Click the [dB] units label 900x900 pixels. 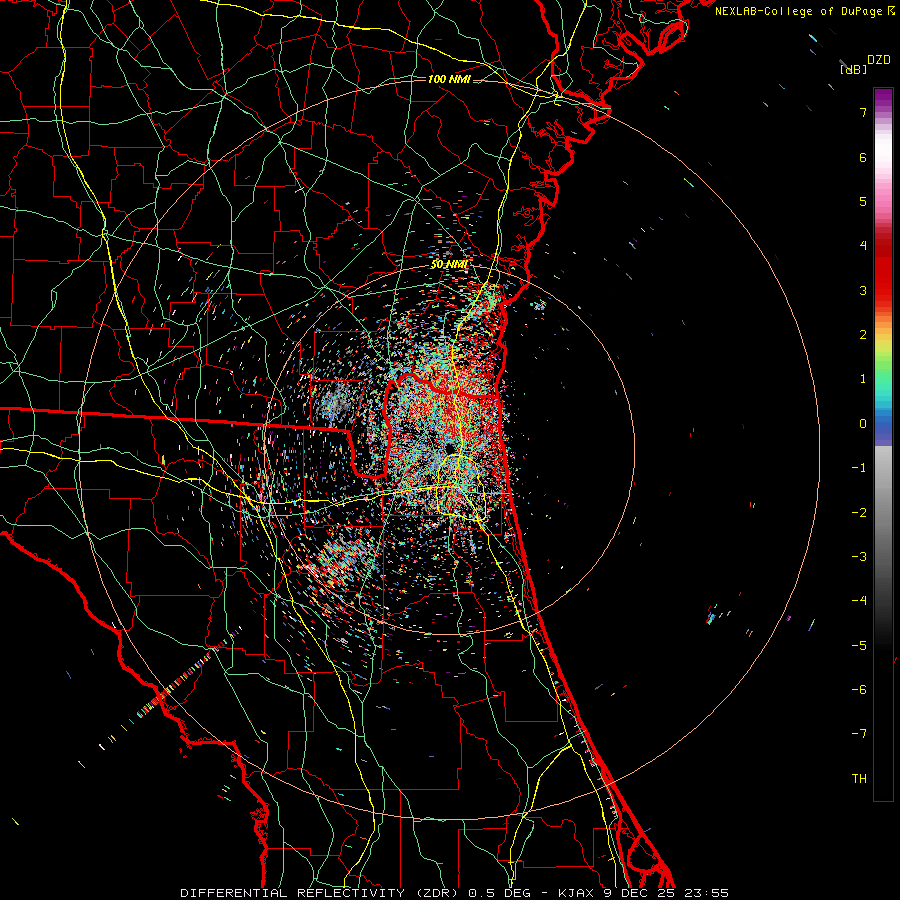pos(854,69)
